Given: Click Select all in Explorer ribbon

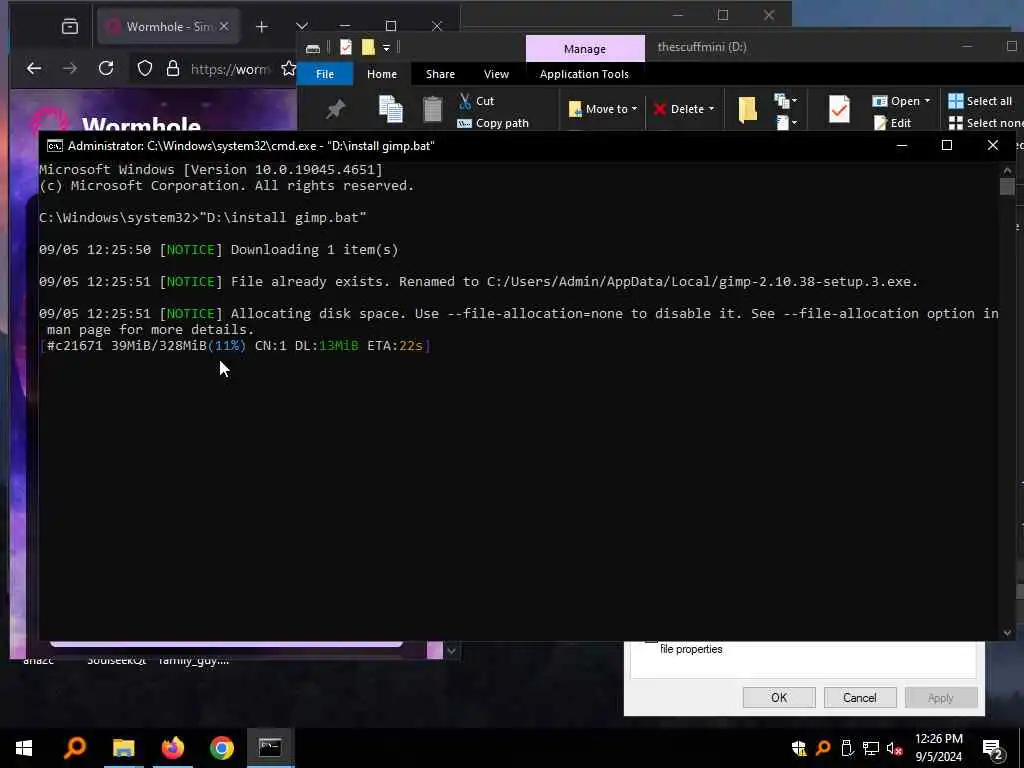Looking at the screenshot, I should (x=980, y=101).
